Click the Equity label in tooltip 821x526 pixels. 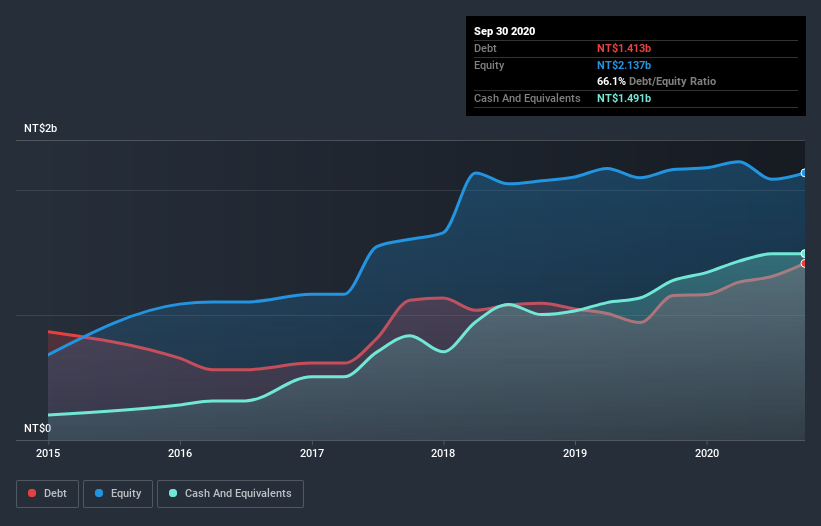tap(489, 65)
